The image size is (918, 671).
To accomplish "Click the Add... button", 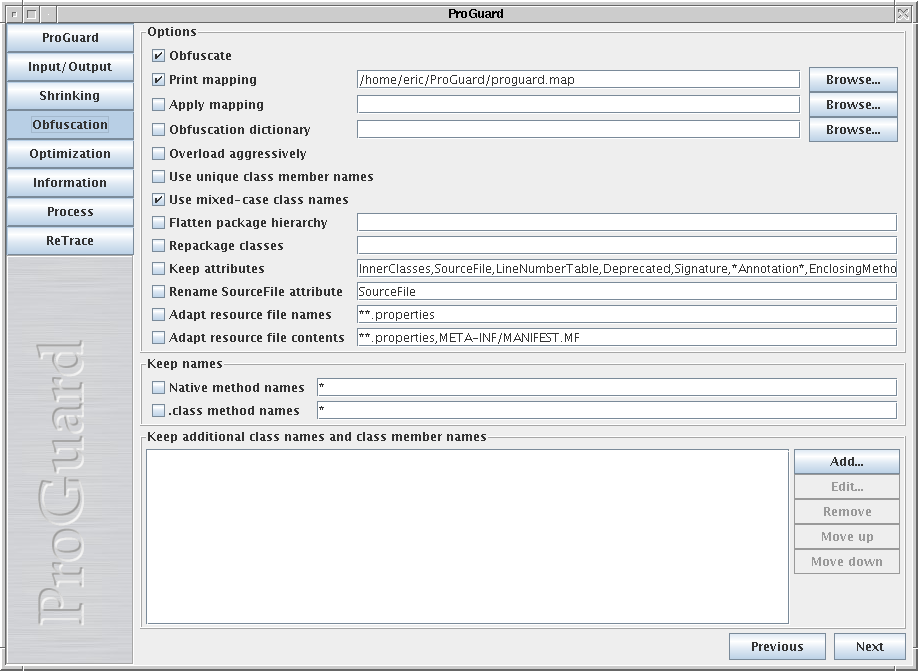I will (846, 462).
